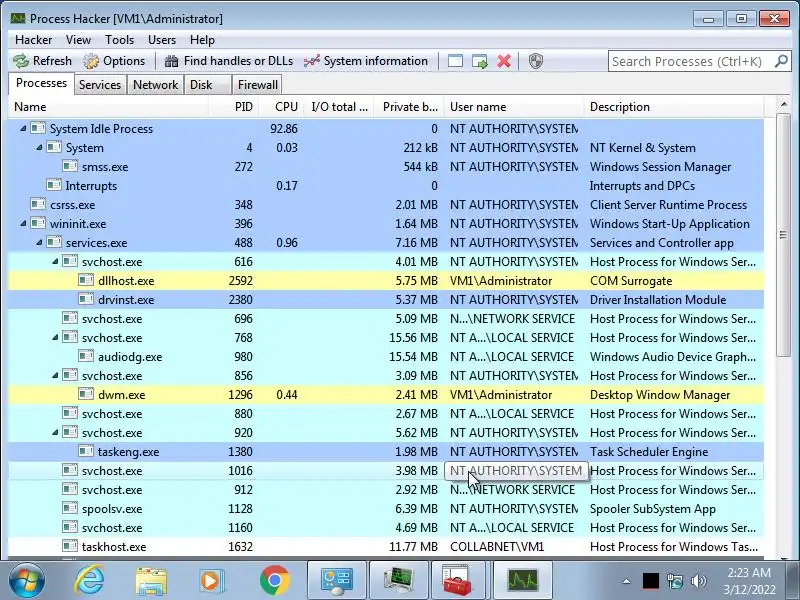This screenshot has width=800, height=600.
Task: Select svchost.exe with PID 880
Action: [386, 414]
